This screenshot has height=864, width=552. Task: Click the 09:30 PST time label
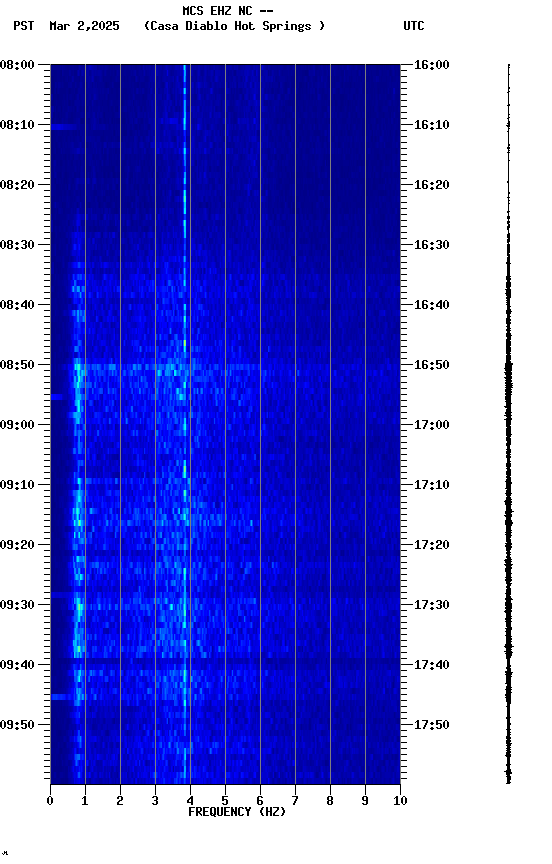[17, 605]
